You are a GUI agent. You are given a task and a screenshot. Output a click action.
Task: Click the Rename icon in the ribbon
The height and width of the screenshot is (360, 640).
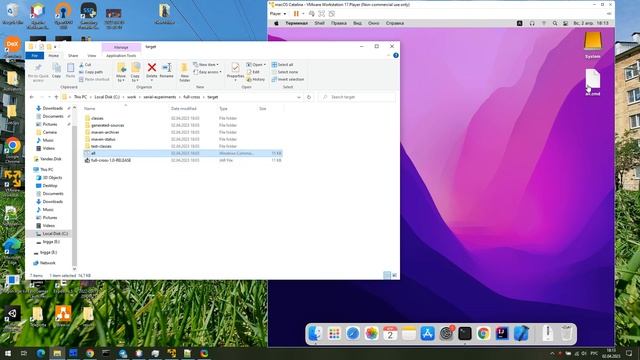point(167,68)
